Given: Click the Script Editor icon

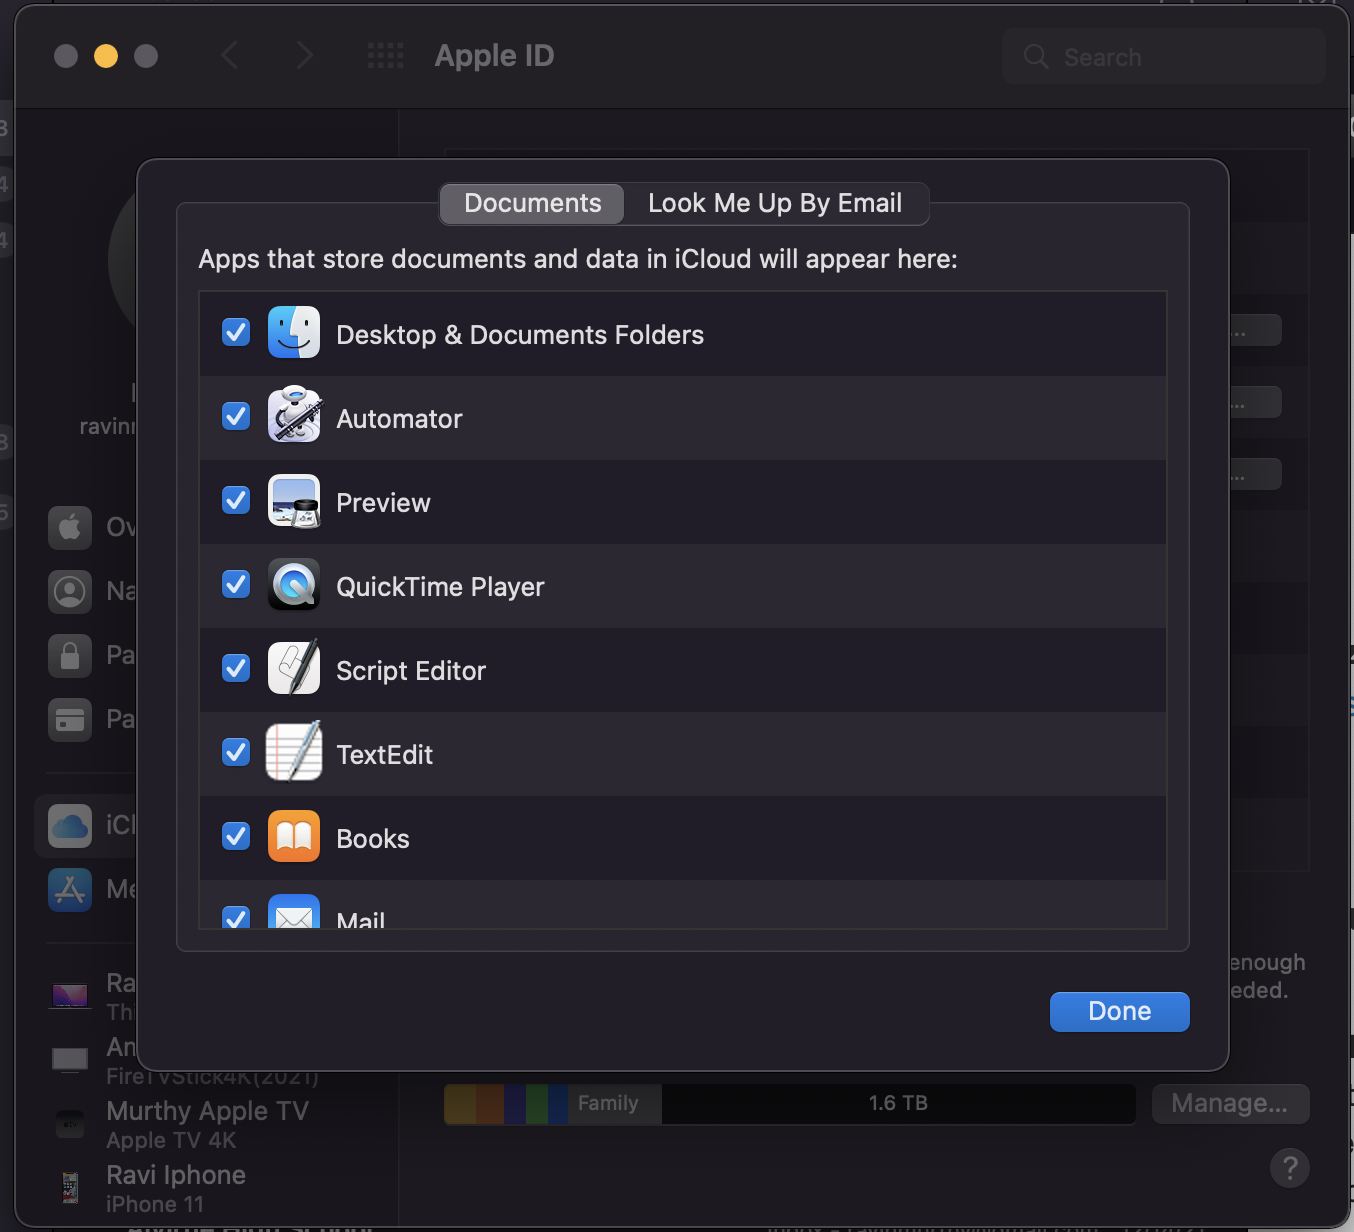Looking at the screenshot, I should tap(294, 668).
